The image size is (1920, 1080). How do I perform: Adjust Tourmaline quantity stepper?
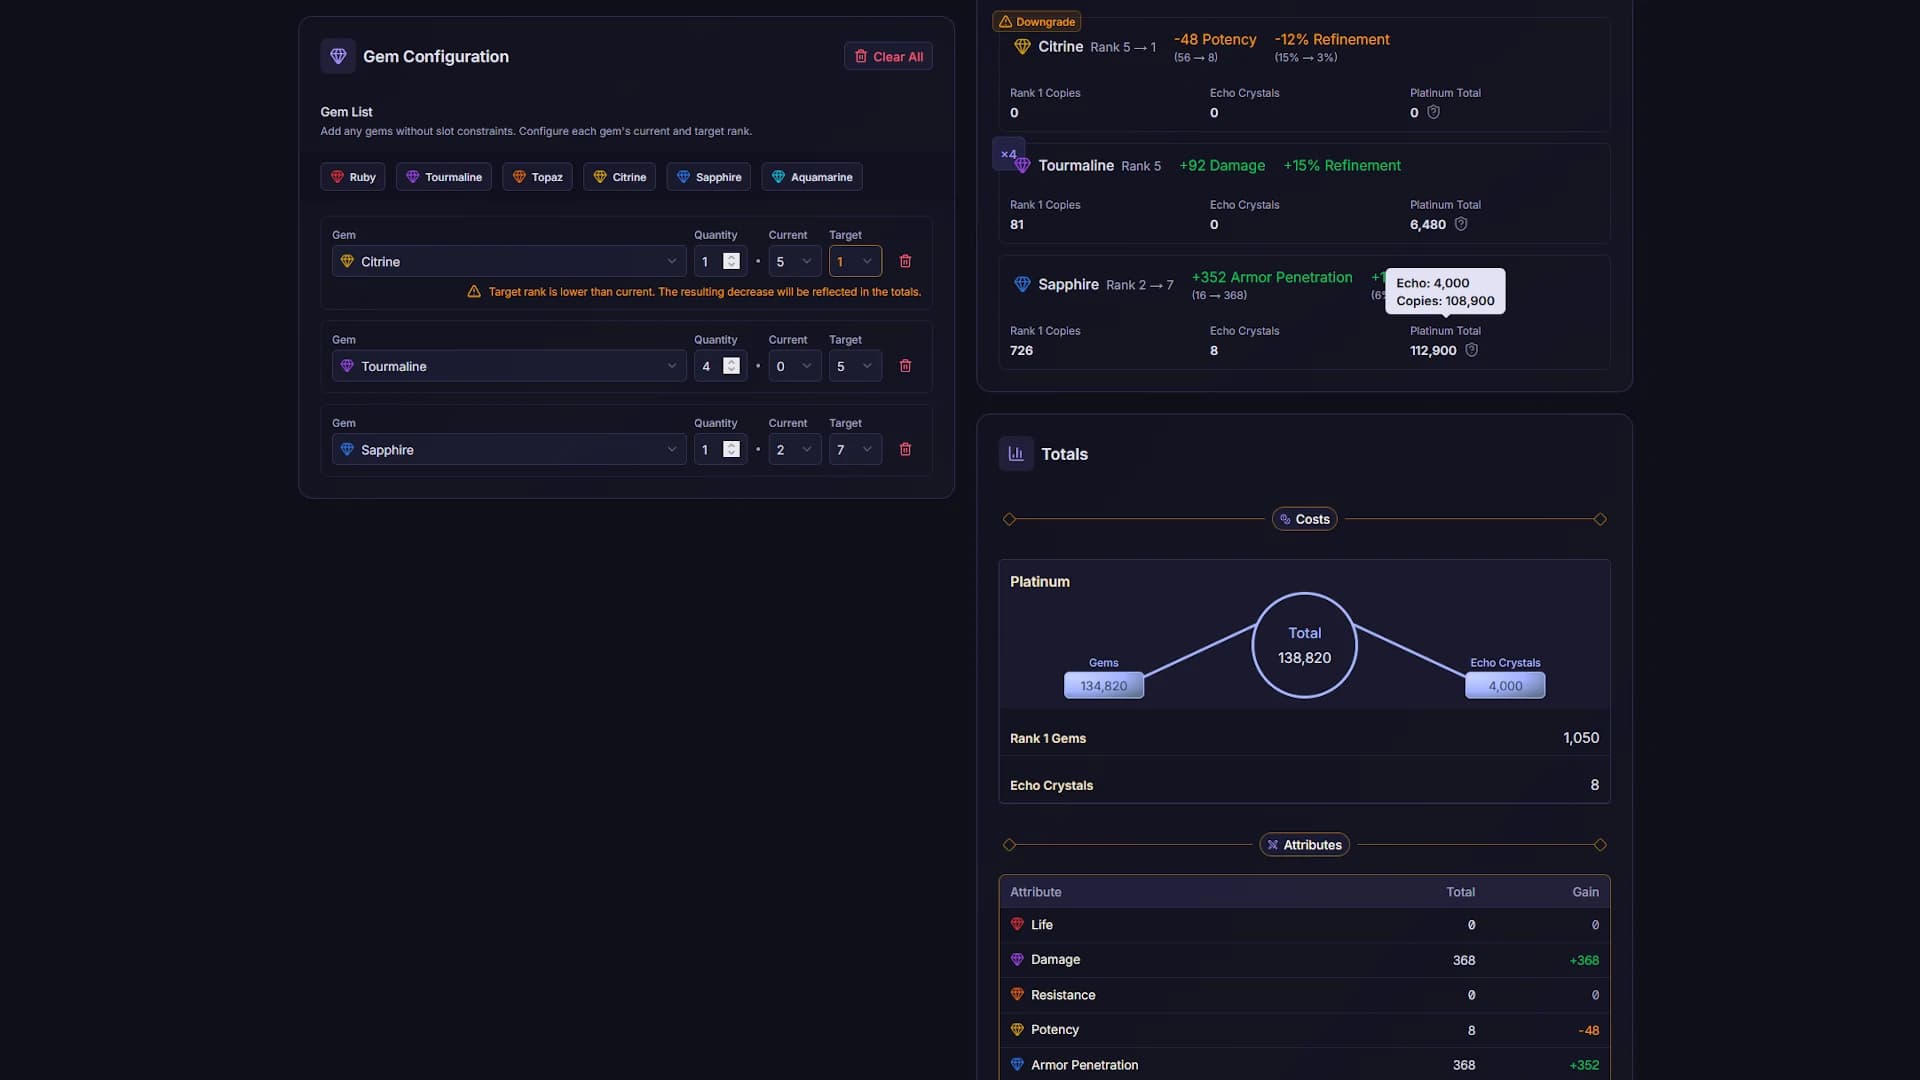[731, 366]
